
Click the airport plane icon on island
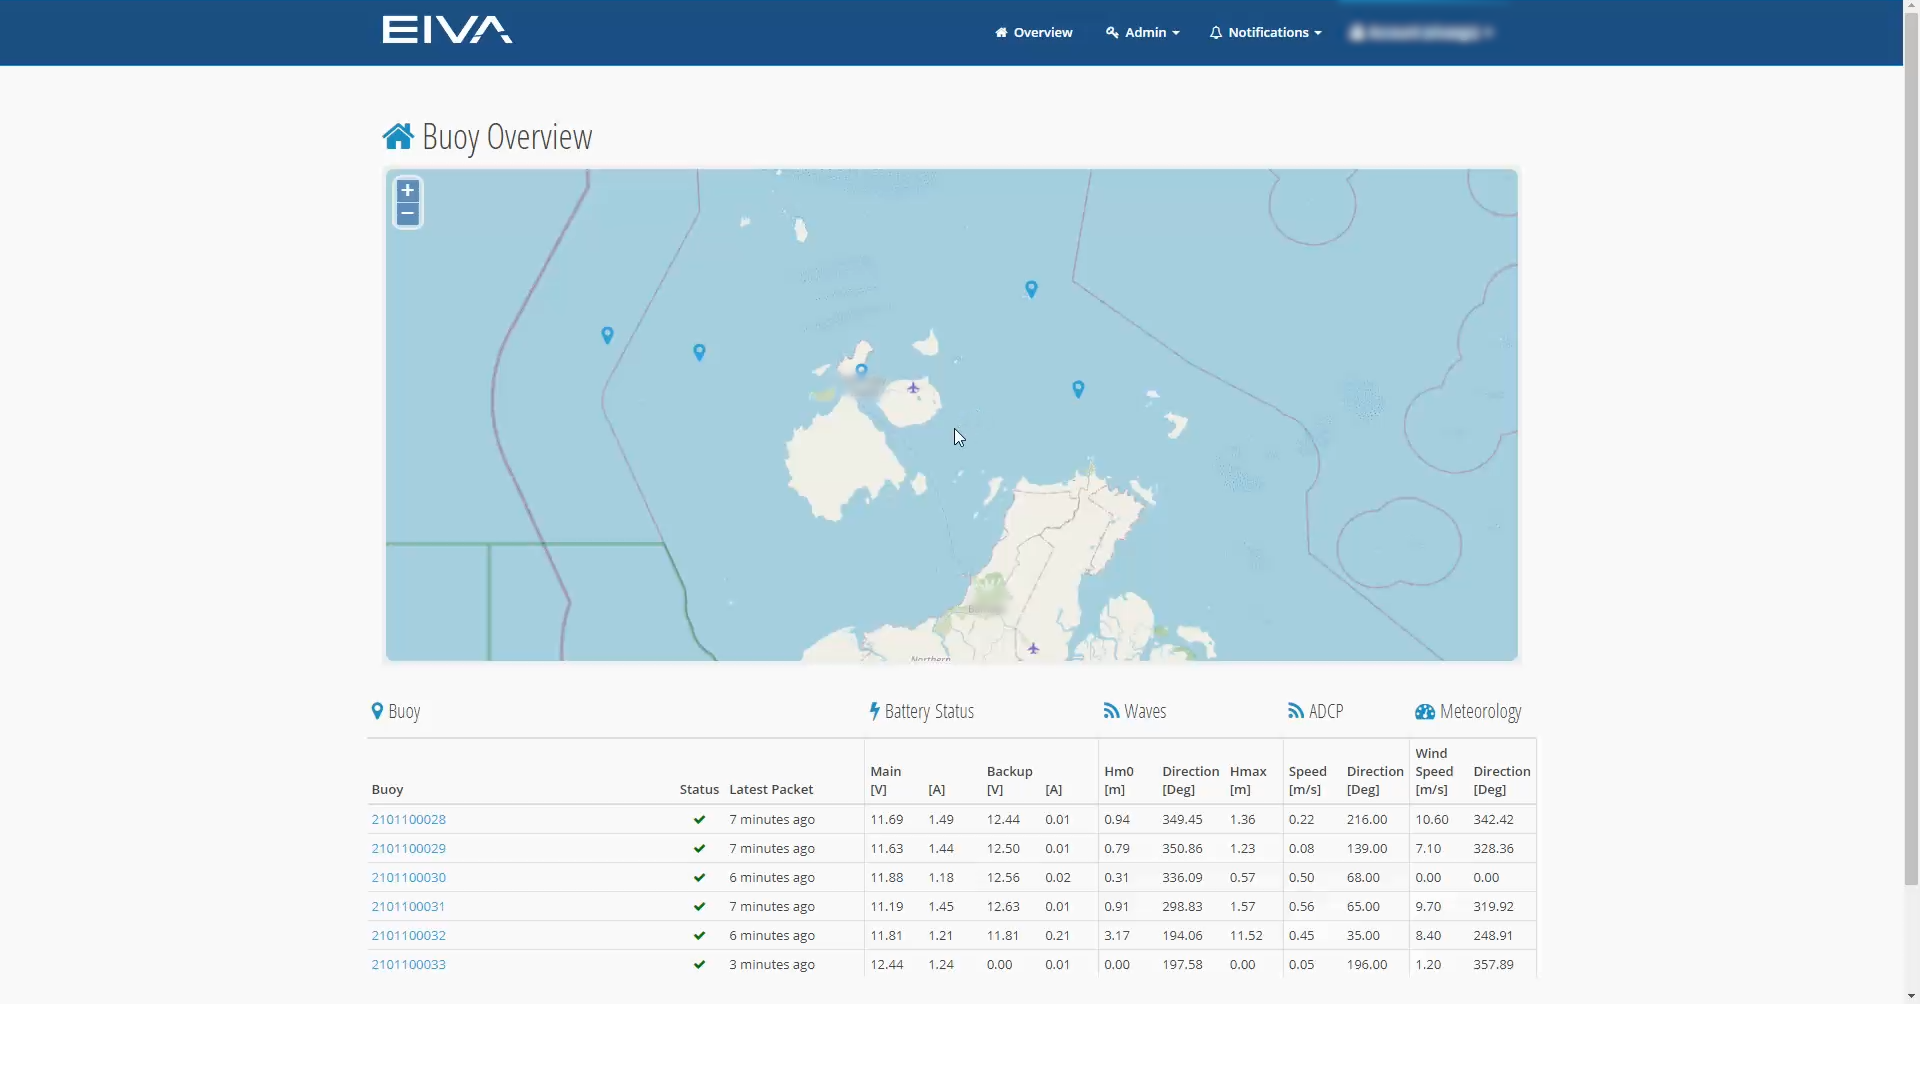pos(913,387)
